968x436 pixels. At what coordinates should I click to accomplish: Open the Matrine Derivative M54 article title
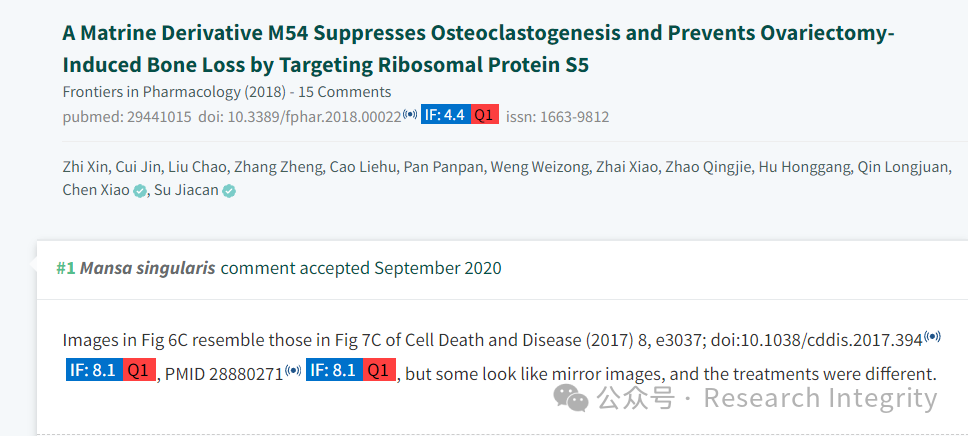478,49
